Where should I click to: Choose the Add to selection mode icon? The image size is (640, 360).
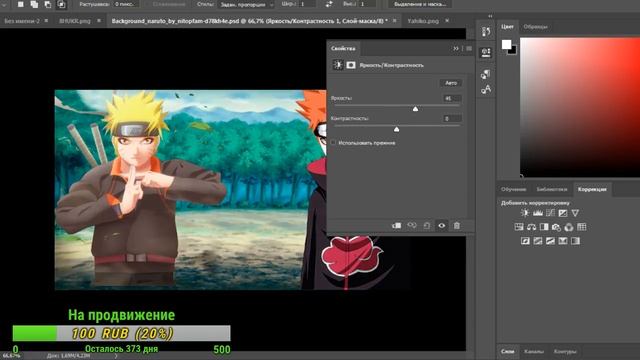click(x=34, y=4)
